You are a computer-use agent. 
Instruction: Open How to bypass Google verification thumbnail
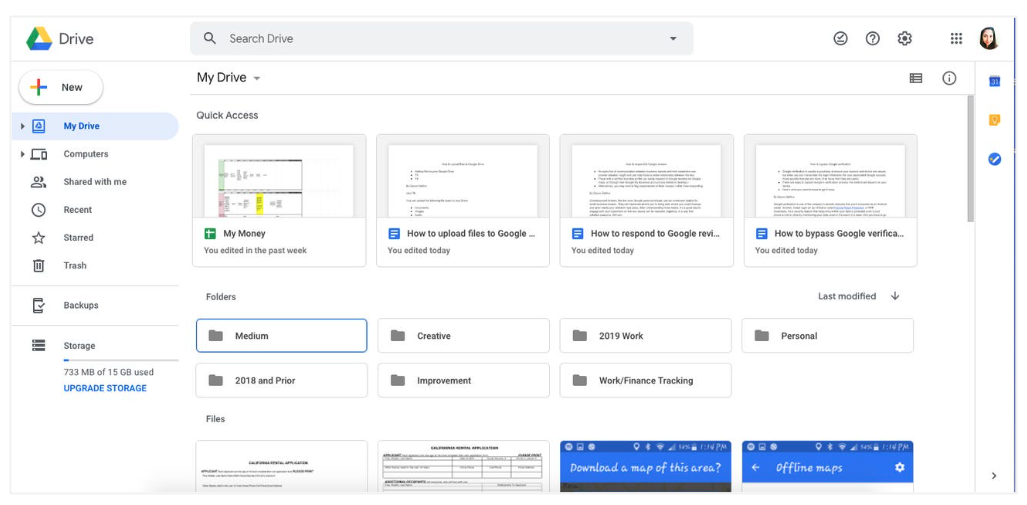(x=831, y=177)
